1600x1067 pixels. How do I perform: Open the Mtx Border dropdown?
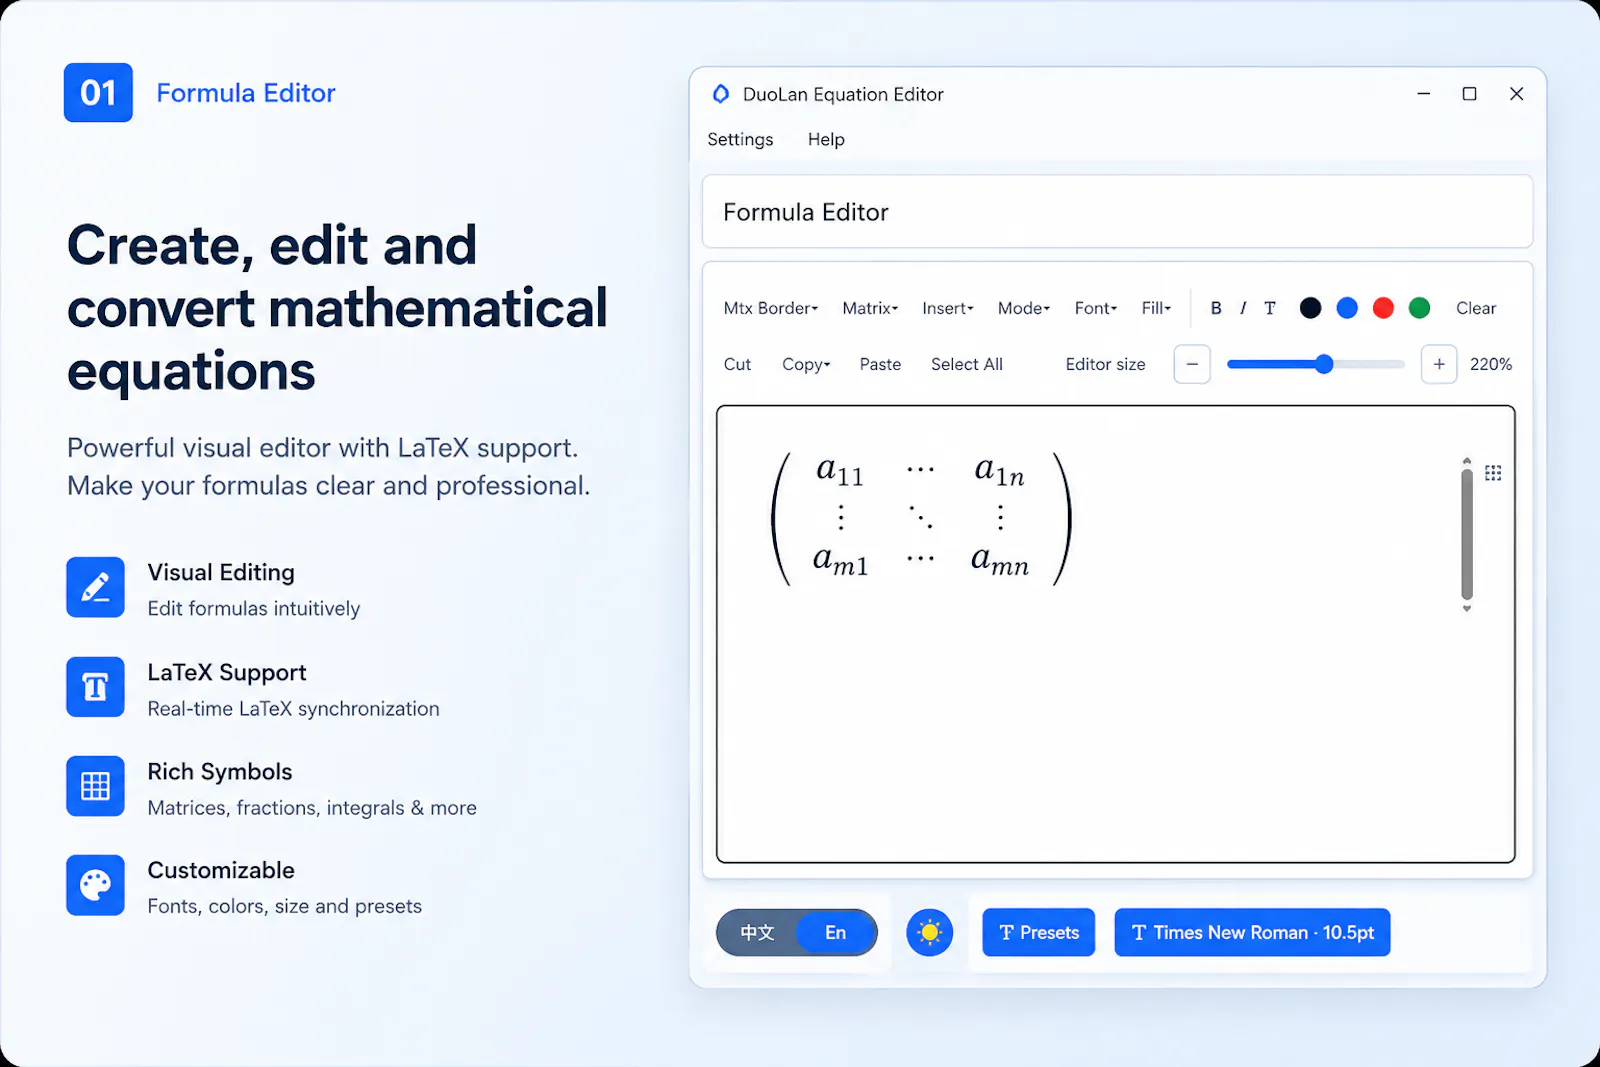point(771,308)
